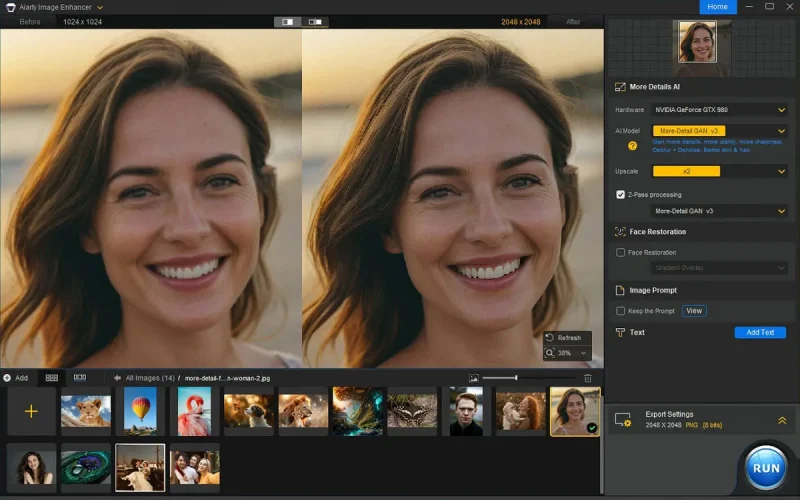Open the Hardware dropdown showing NVIDIA GeForce GTX 980
This screenshot has width=800, height=500.
[x=719, y=110]
